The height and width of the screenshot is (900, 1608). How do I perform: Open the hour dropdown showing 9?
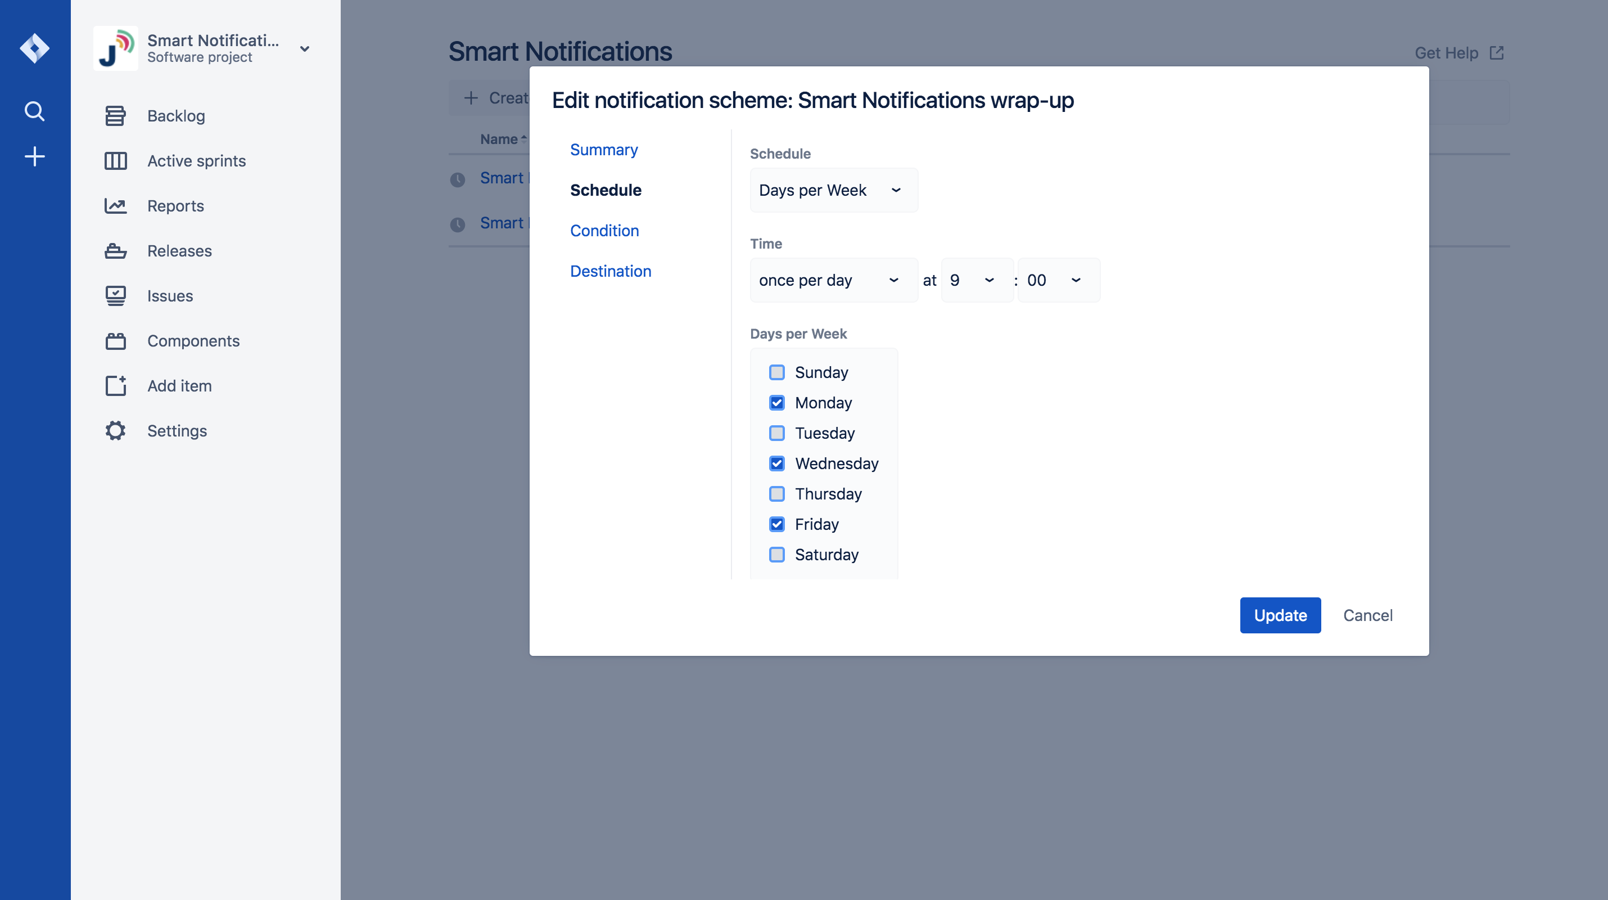976,280
